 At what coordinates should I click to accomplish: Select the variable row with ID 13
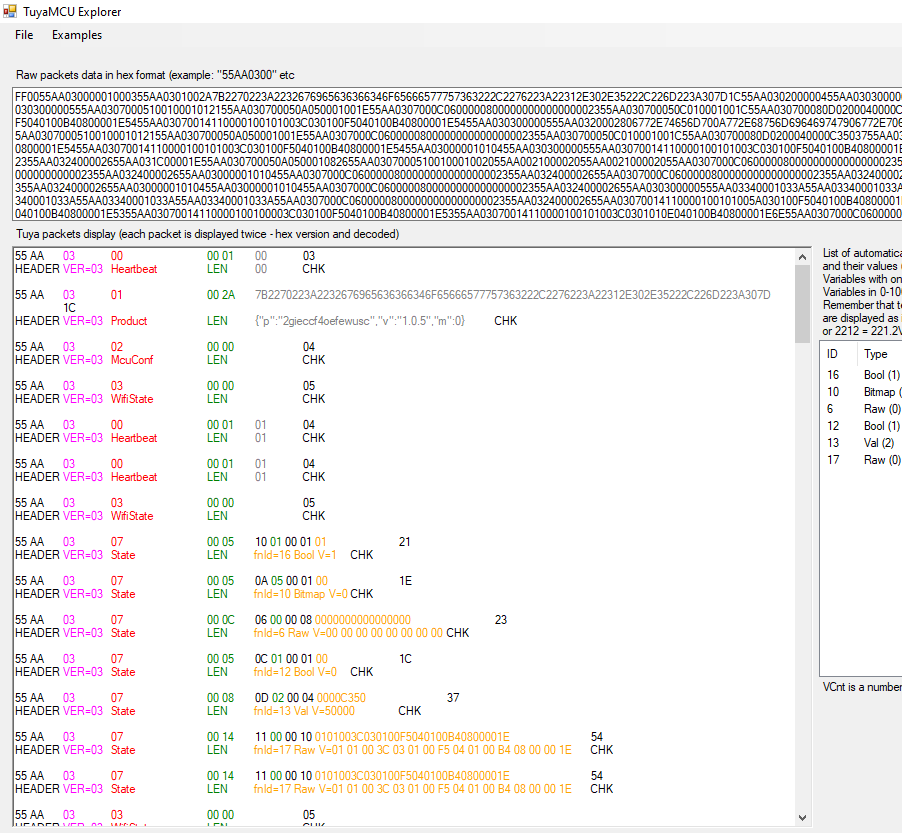coord(861,443)
